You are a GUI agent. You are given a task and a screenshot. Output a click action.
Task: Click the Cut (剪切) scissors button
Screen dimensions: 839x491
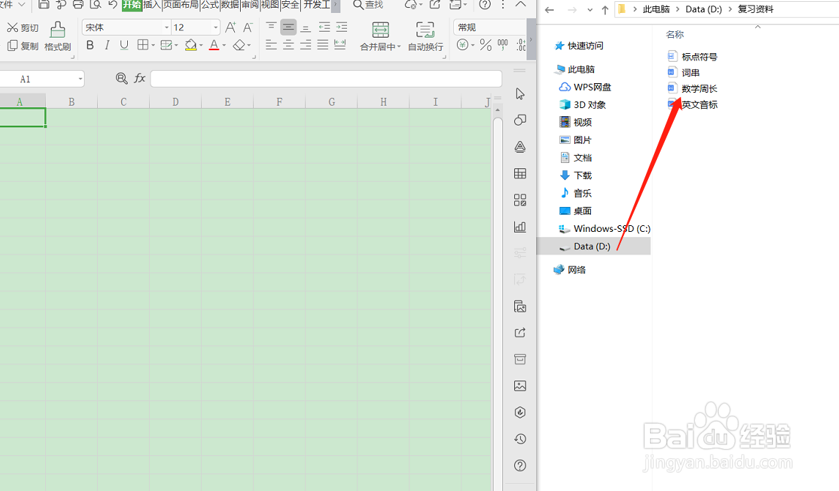(x=22, y=28)
